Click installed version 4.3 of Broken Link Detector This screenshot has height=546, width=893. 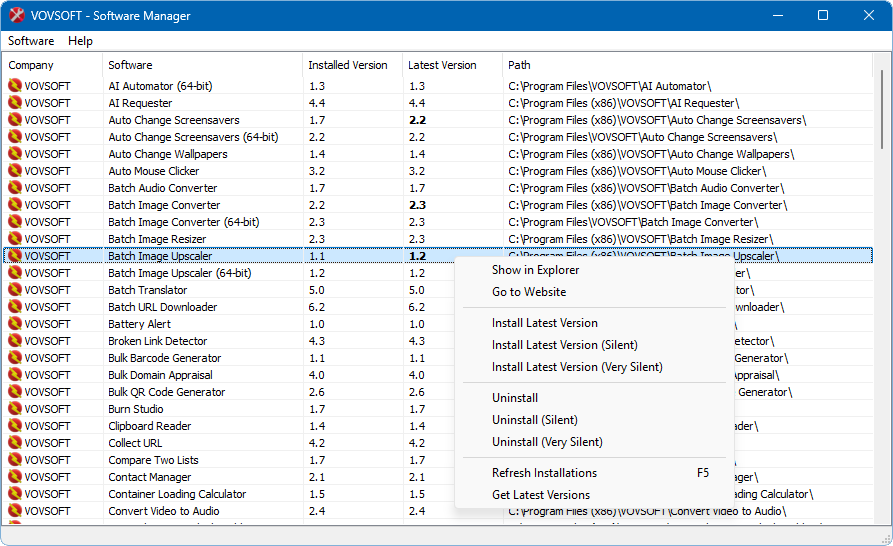[x=317, y=341]
